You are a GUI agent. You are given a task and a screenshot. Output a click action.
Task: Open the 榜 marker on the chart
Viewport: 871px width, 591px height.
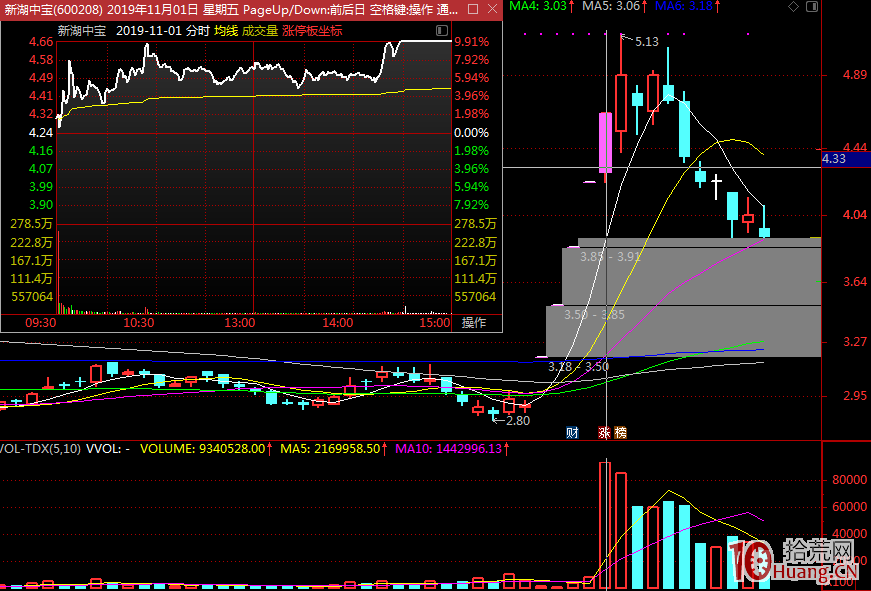(619, 433)
